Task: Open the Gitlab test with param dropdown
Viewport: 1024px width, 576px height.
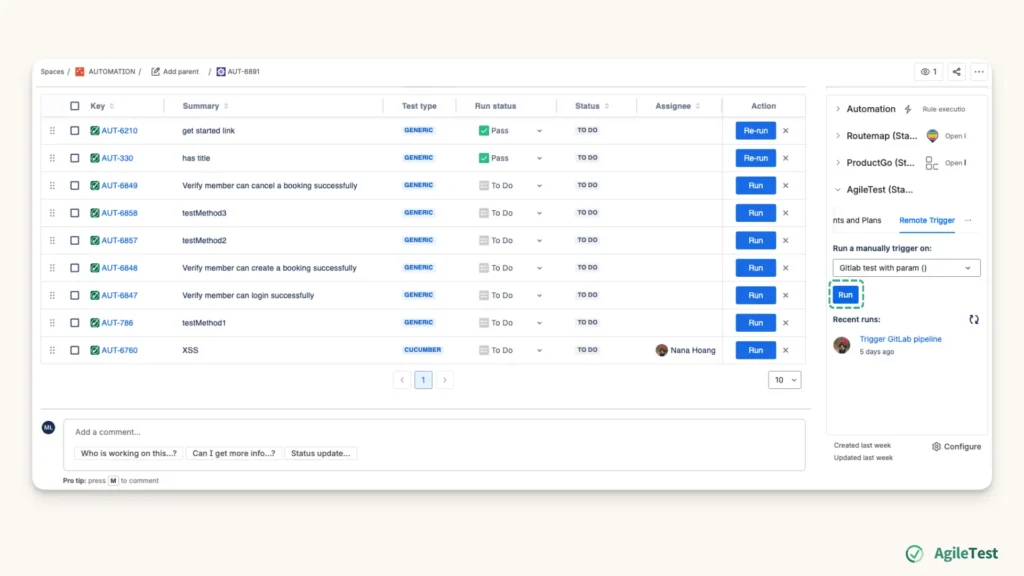Action: tap(906, 268)
